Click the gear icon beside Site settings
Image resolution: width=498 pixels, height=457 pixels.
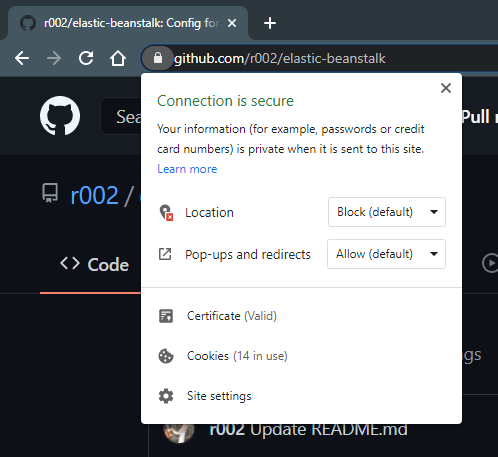pyautogui.click(x=166, y=396)
